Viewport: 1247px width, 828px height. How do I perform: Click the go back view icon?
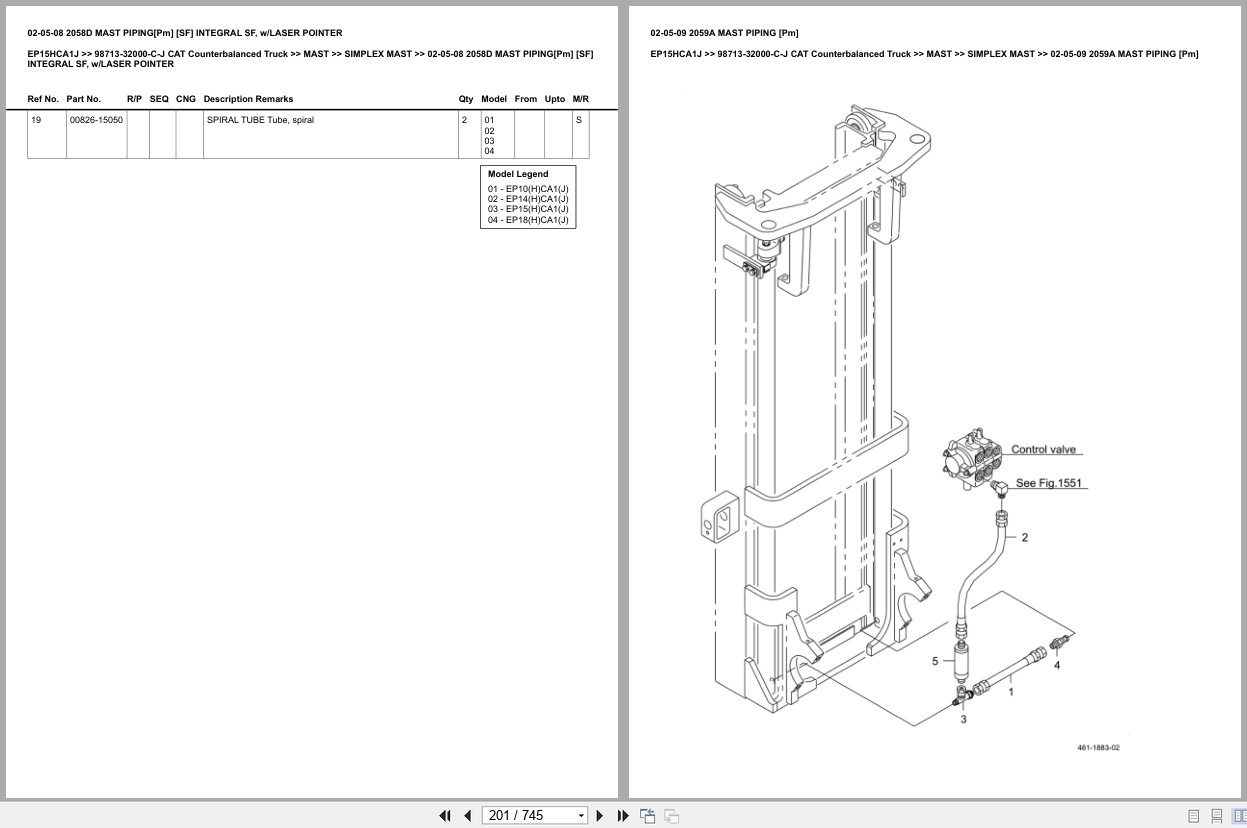pos(648,816)
